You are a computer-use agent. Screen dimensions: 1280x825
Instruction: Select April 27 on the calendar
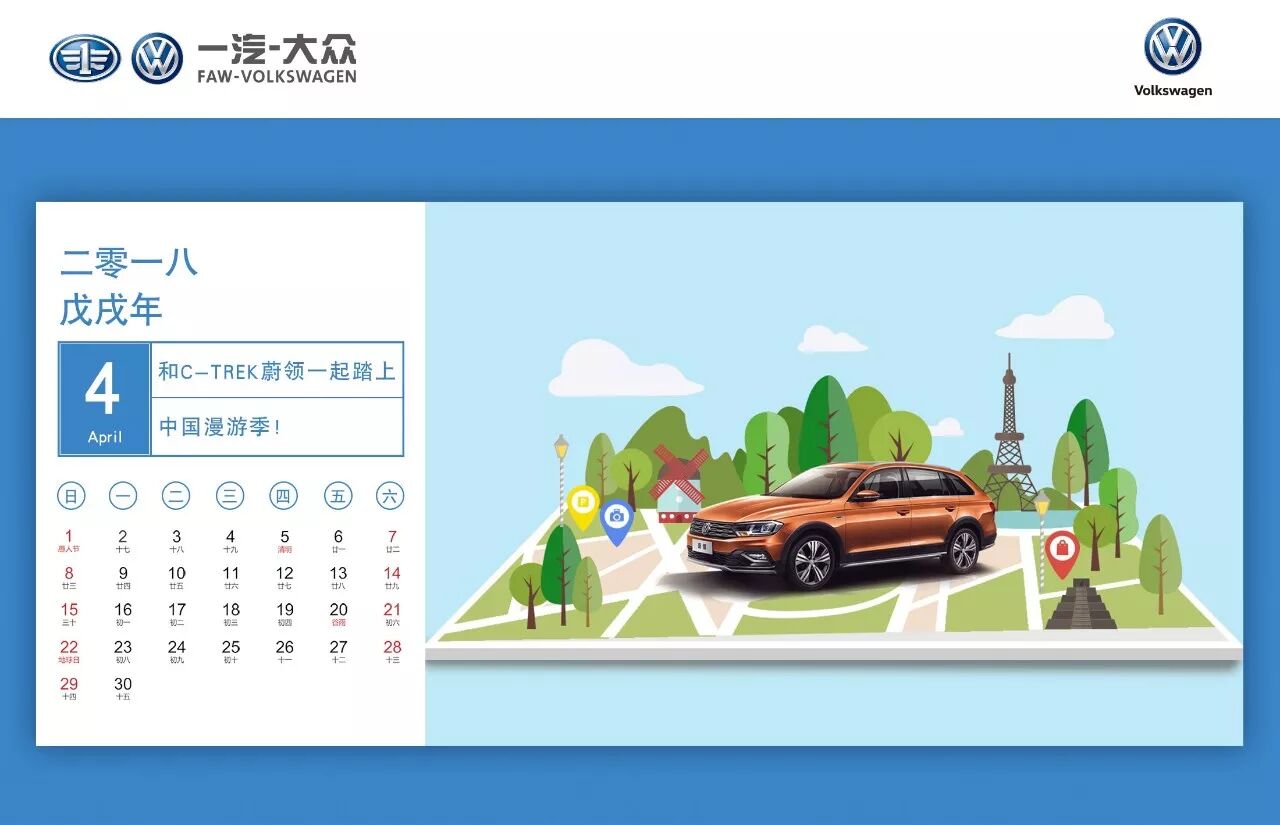coord(339,651)
